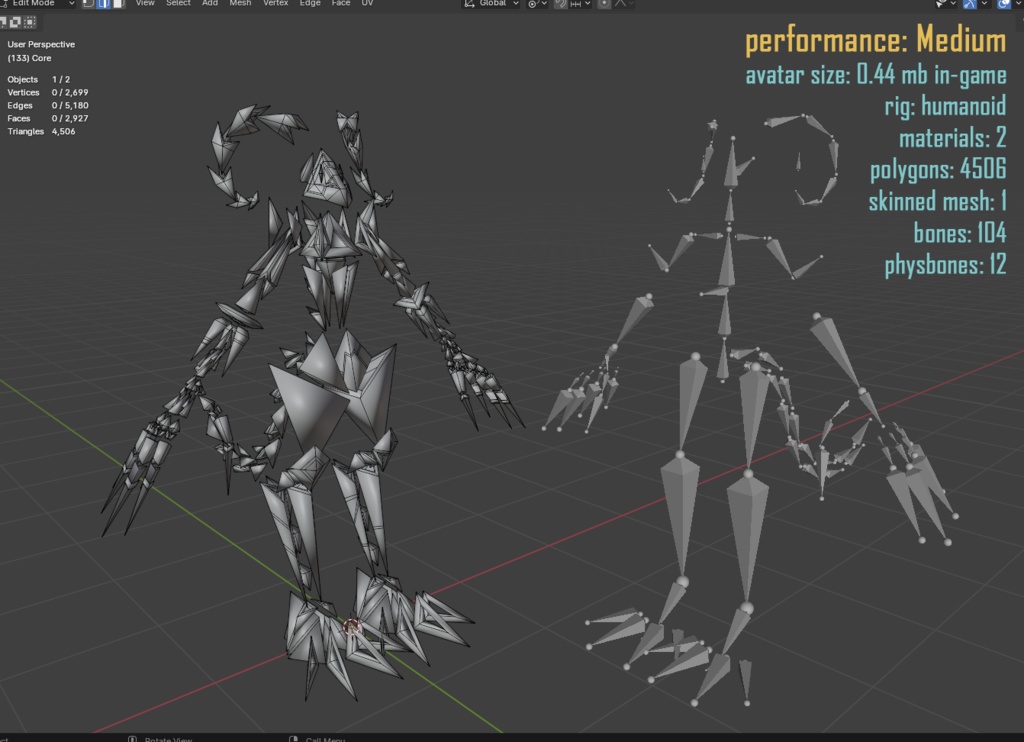Click the Call Menu icon in status bar

(292, 740)
